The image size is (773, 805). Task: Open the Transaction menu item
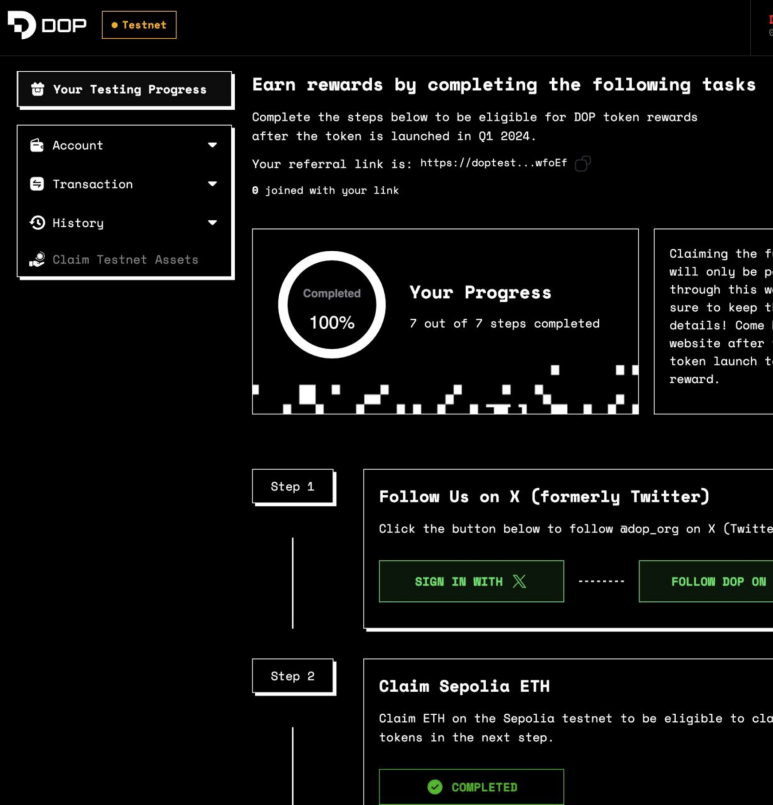point(125,184)
